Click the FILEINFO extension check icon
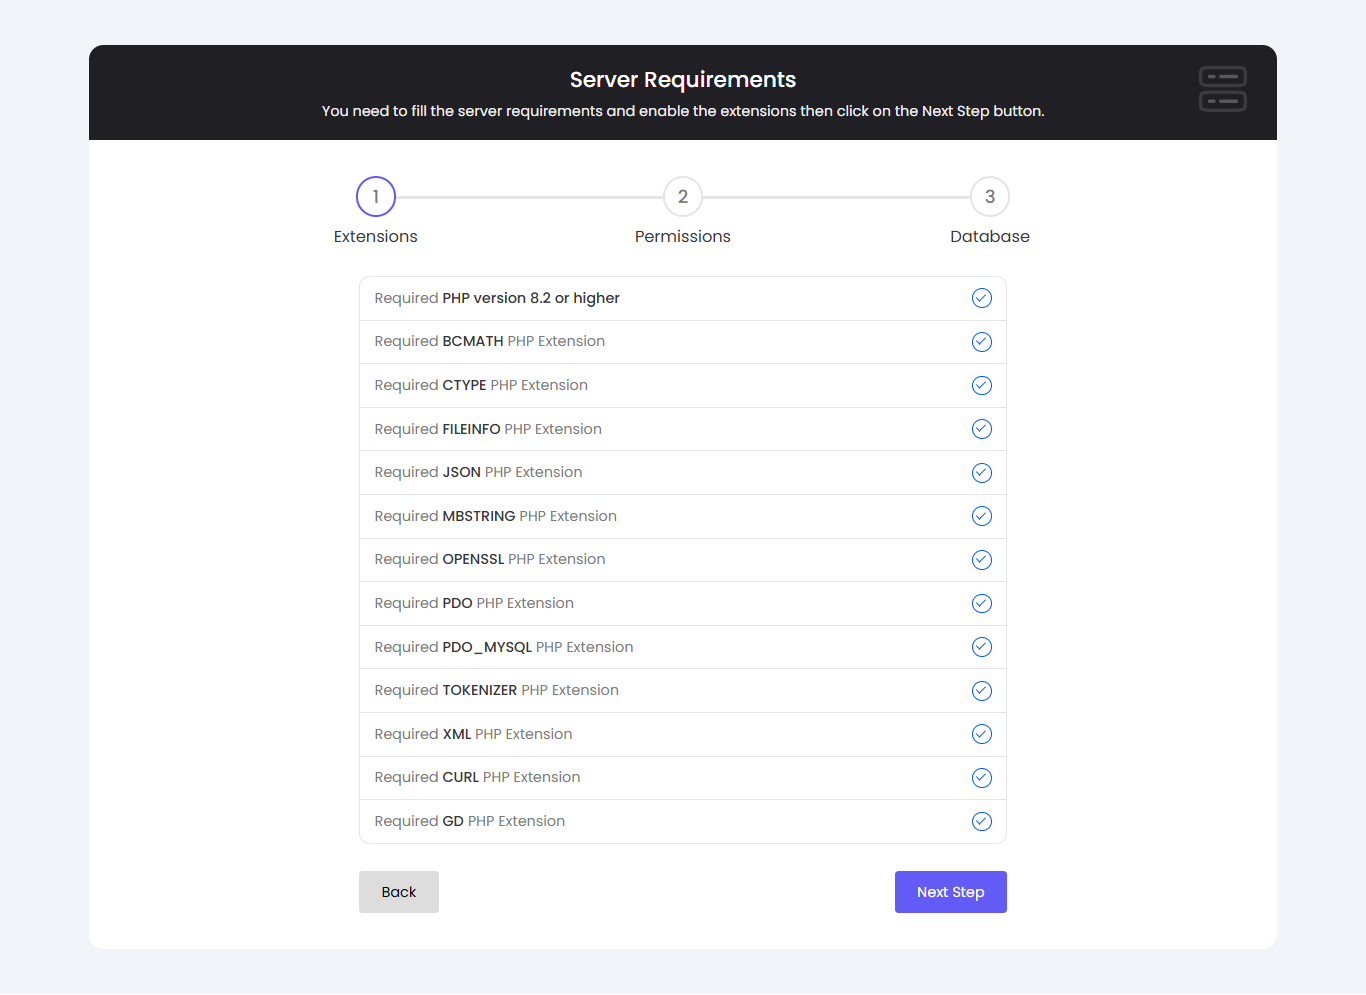This screenshot has height=995, width=1366. [982, 429]
